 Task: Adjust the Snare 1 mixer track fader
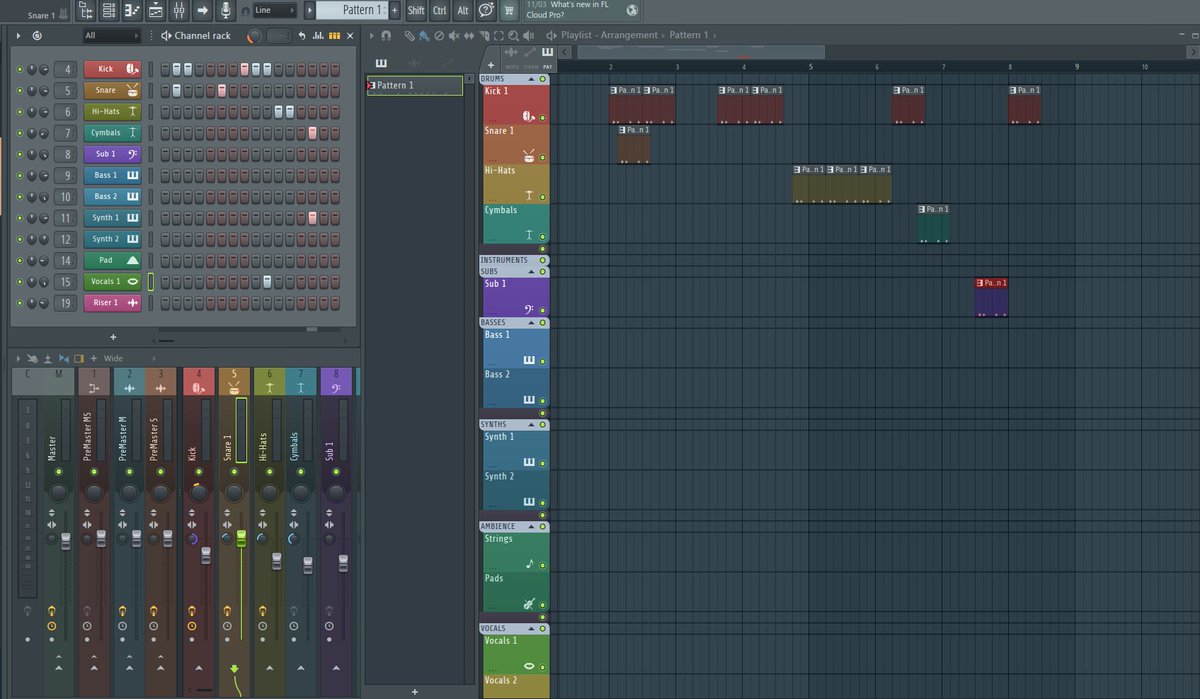click(x=241, y=540)
